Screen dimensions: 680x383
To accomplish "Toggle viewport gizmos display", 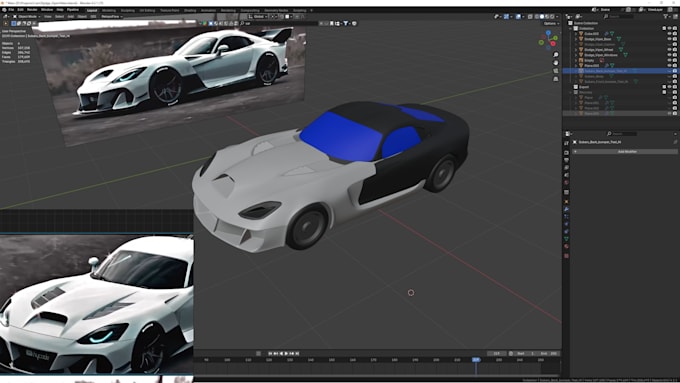I will [x=506, y=16].
